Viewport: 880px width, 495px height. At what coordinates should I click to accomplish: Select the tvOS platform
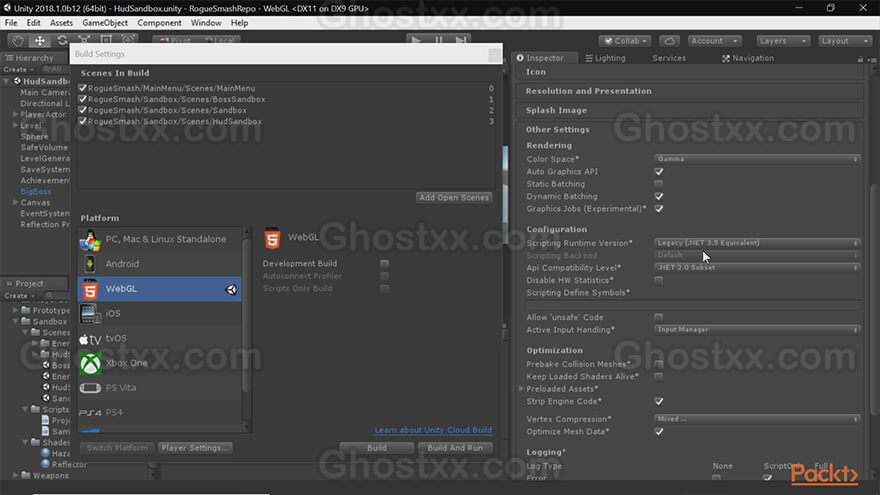159,338
